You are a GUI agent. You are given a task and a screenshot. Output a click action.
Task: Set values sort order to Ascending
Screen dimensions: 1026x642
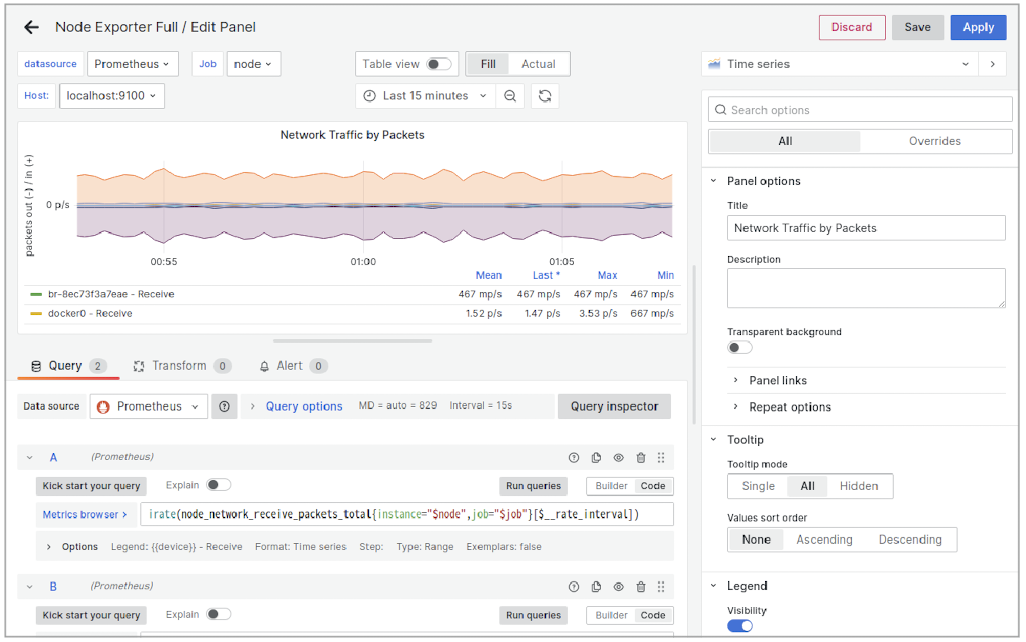(824, 540)
